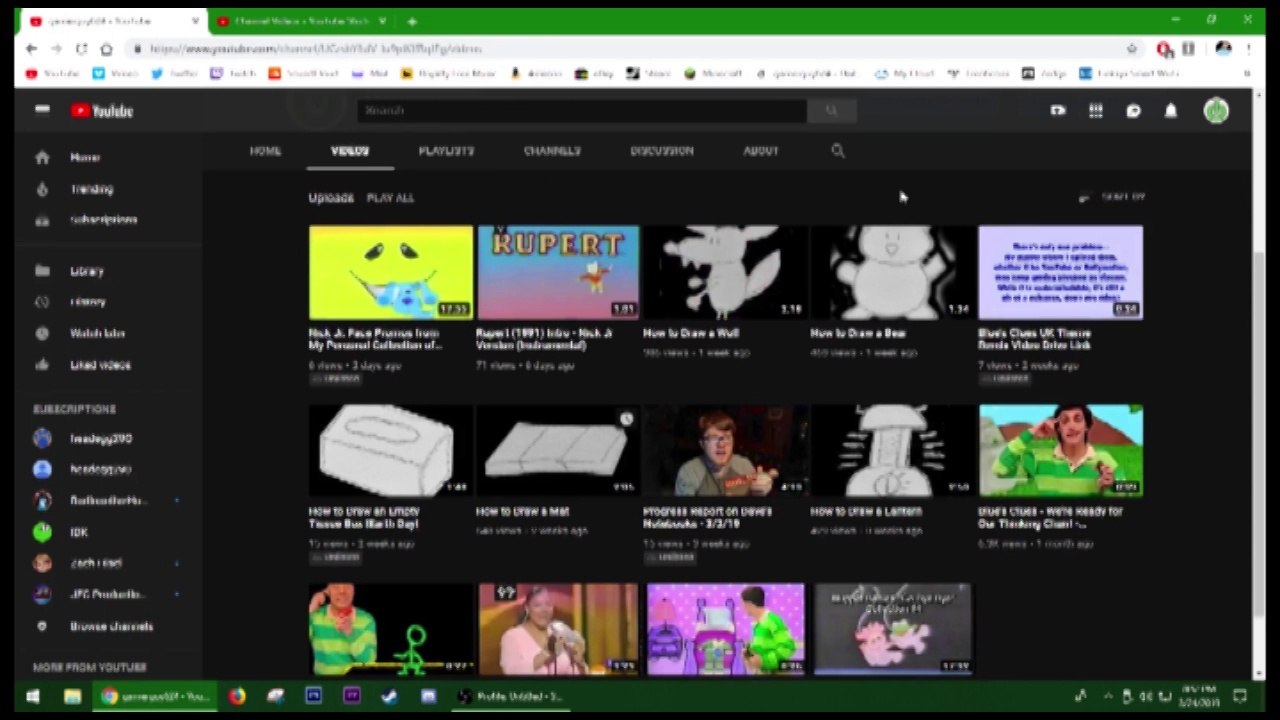Open a new Chrome tab
Viewport: 1280px width, 720px height.
click(412, 21)
